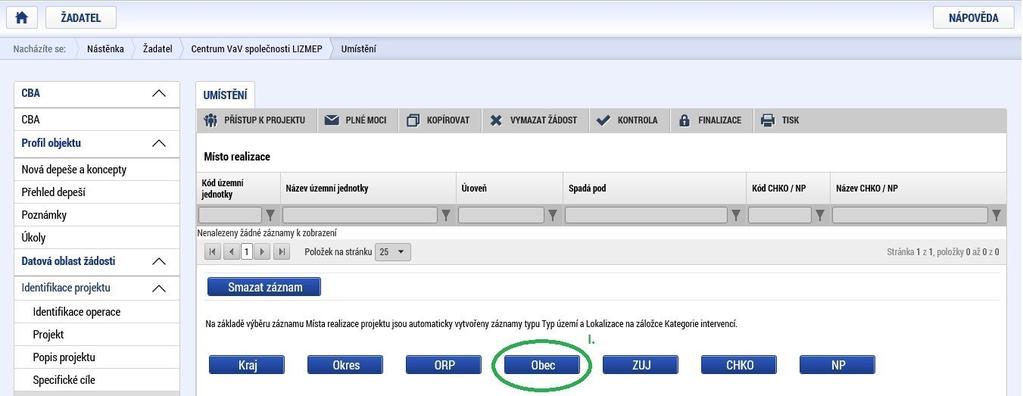1023x396 pixels.
Task: Click the Okres button
Action: (x=345, y=365)
